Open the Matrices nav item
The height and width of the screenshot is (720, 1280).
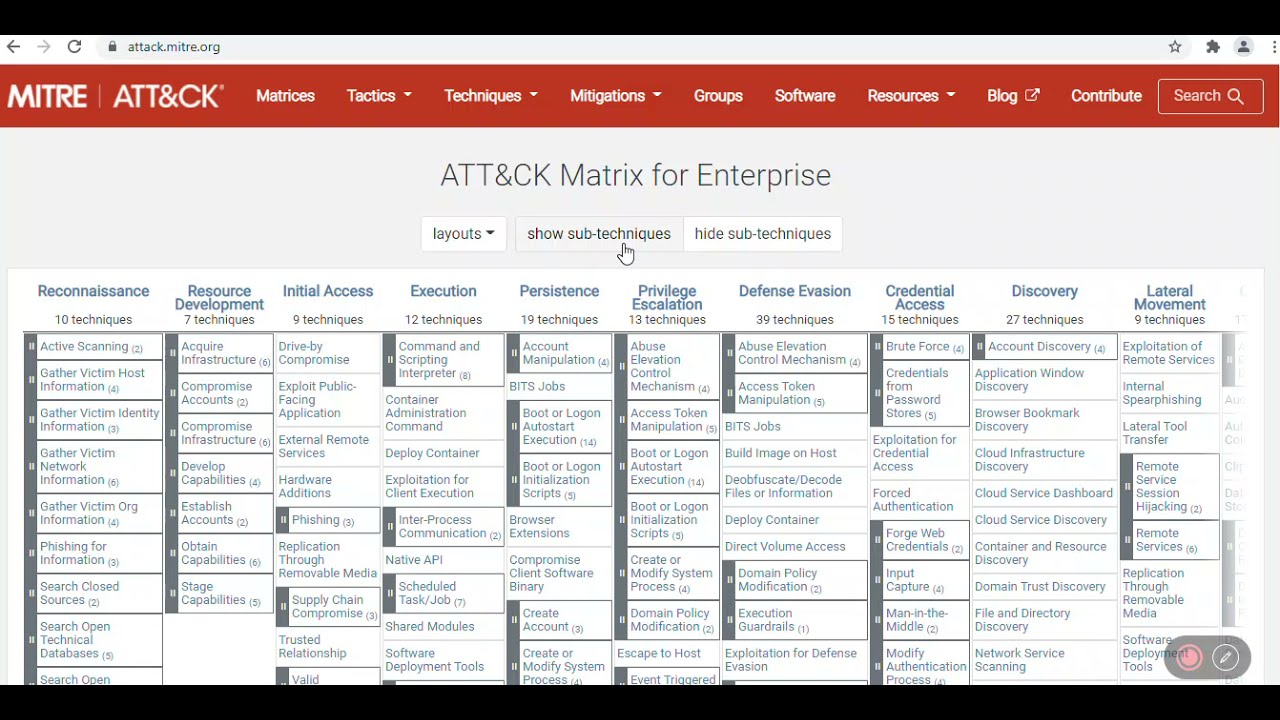(x=285, y=96)
